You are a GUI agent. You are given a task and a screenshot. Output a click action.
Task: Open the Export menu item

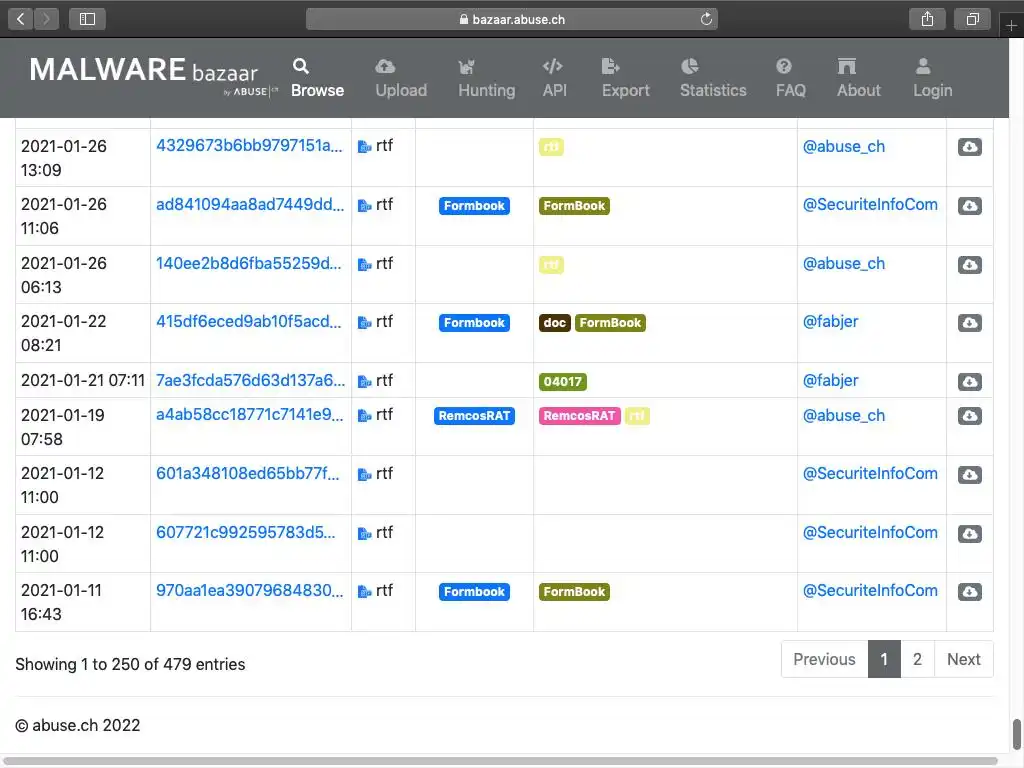626,78
